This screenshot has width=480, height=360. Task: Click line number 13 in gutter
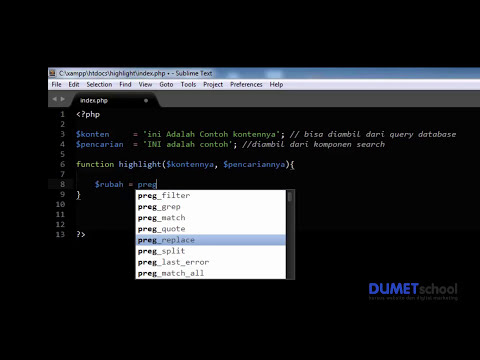pyautogui.click(x=60, y=234)
